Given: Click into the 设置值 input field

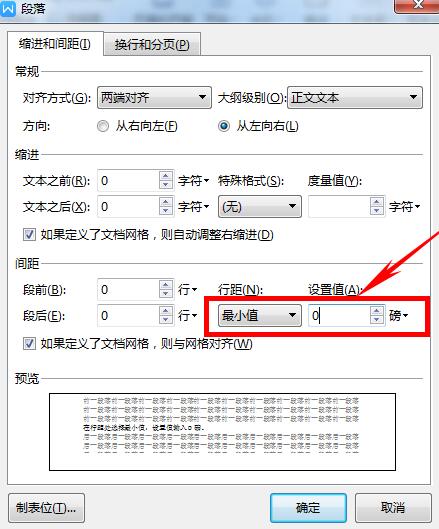Looking at the screenshot, I should pyautogui.click(x=338, y=315).
